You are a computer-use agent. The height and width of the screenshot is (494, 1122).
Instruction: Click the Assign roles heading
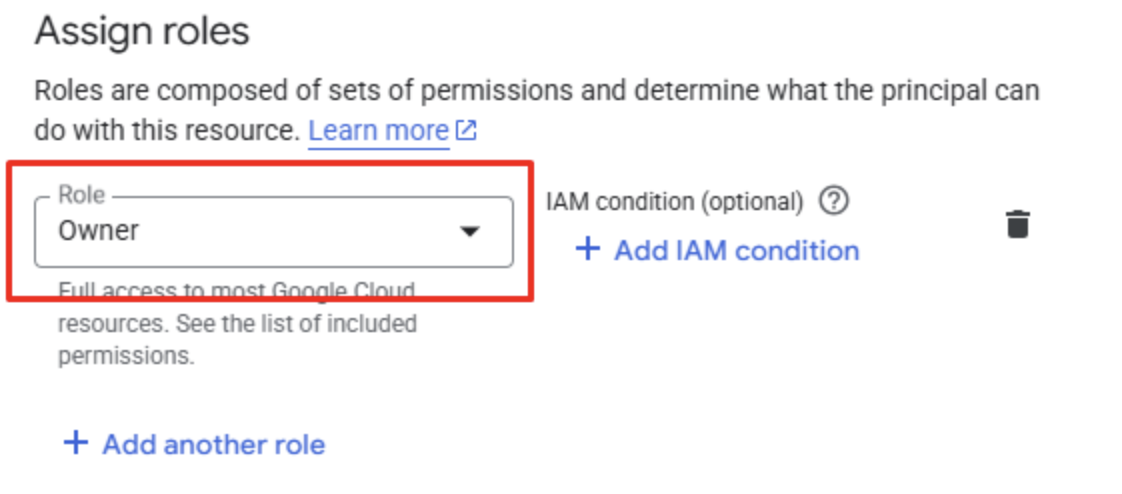pos(142,32)
